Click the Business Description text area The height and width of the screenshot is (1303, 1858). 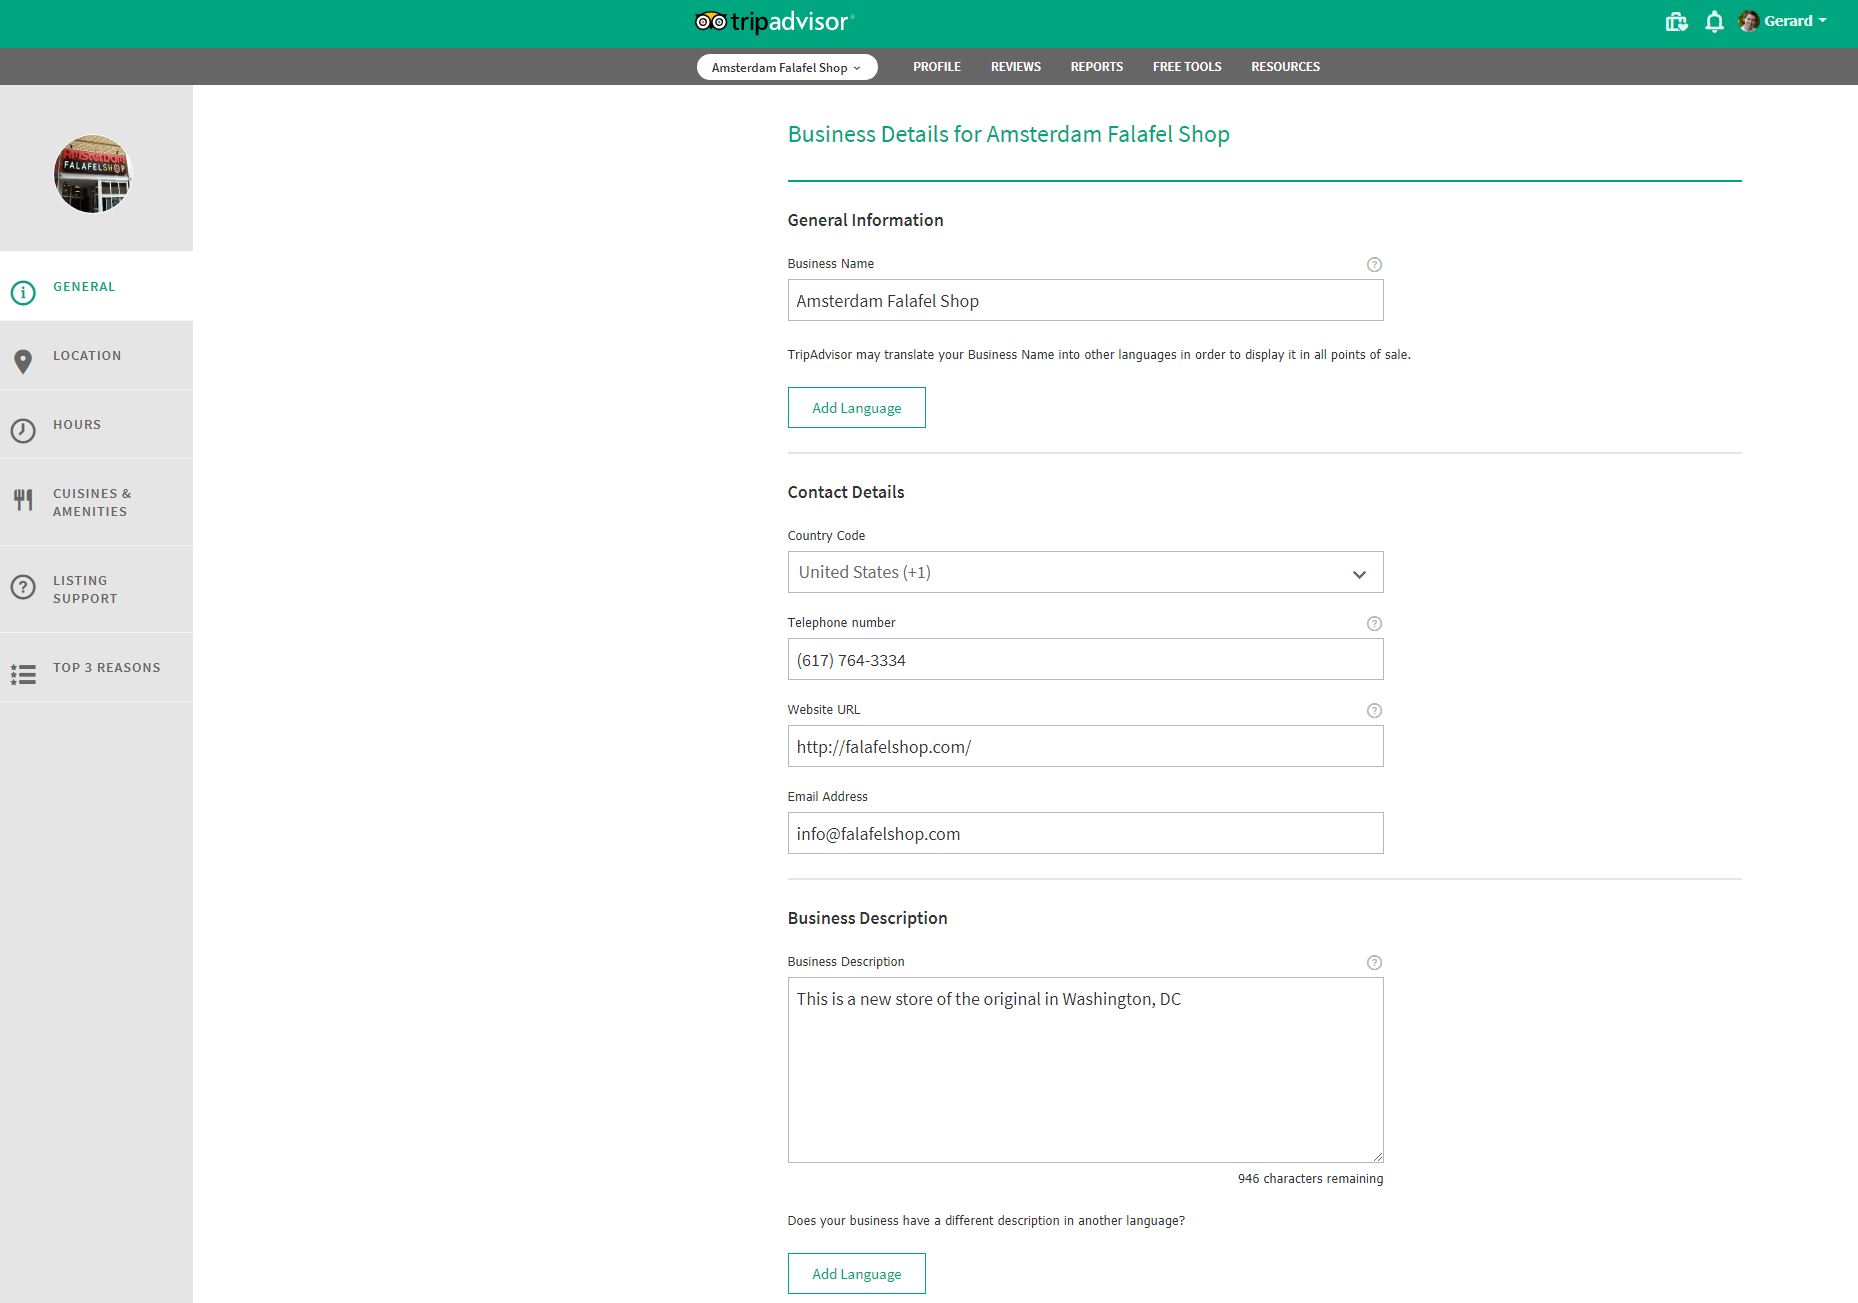tap(1085, 1070)
